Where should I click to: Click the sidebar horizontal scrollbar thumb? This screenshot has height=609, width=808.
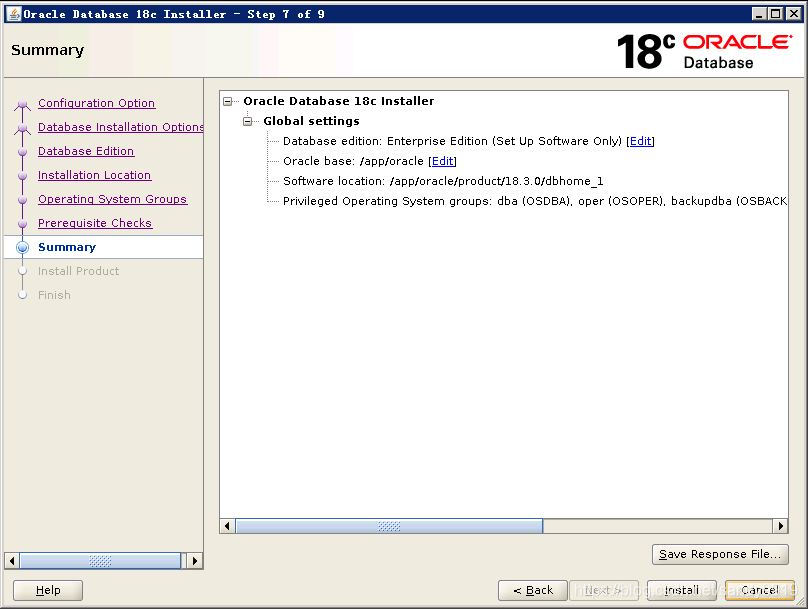pyautogui.click(x=100, y=561)
